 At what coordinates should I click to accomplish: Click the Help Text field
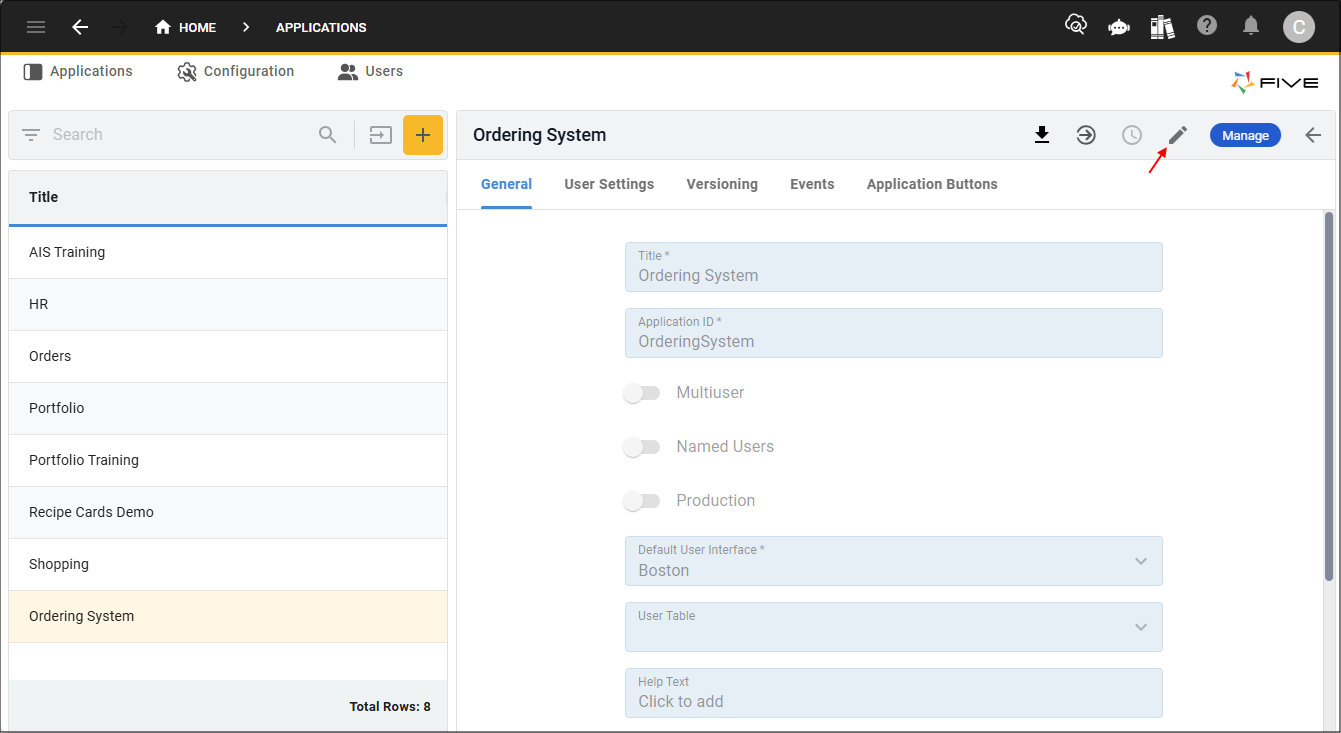(894, 693)
